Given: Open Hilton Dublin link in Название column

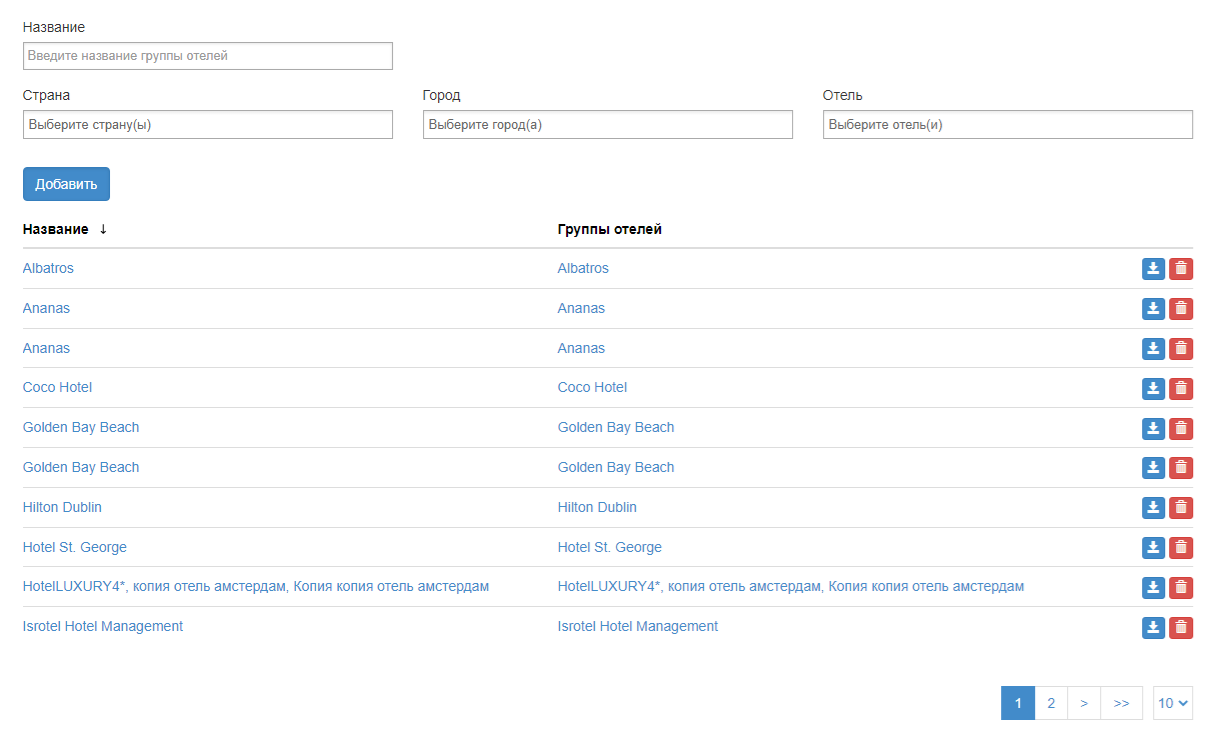Looking at the screenshot, I should pyautogui.click(x=62, y=507).
